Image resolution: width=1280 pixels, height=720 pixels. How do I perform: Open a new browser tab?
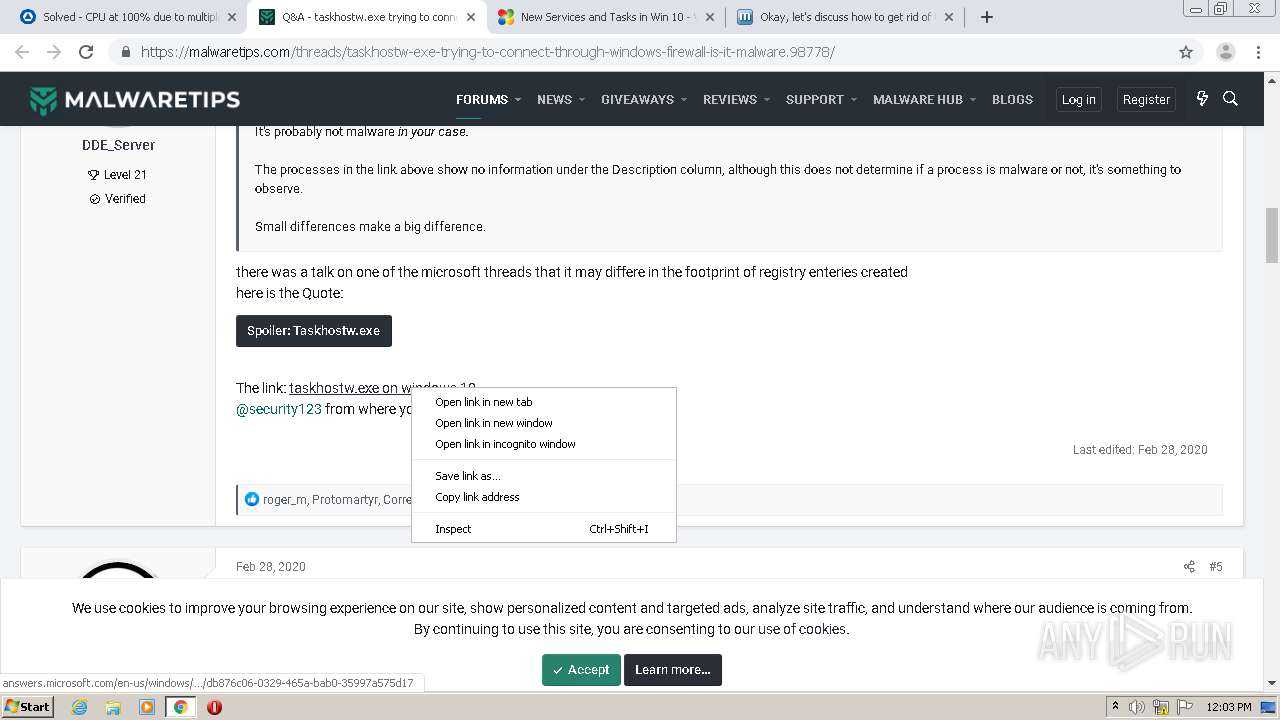point(987,17)
